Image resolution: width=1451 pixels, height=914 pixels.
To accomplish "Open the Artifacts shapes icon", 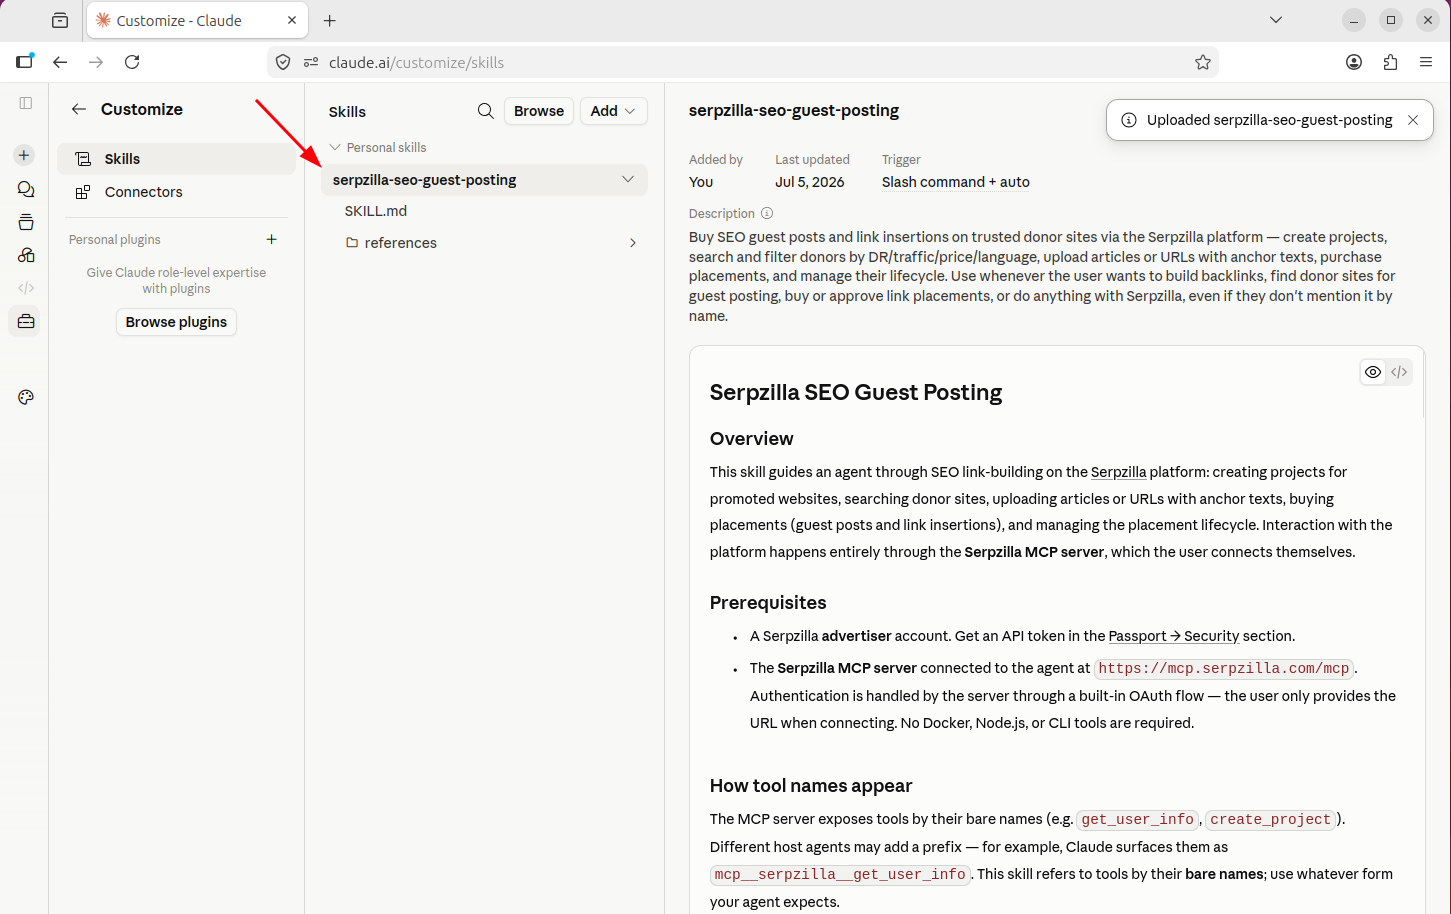I will point(26,255).
